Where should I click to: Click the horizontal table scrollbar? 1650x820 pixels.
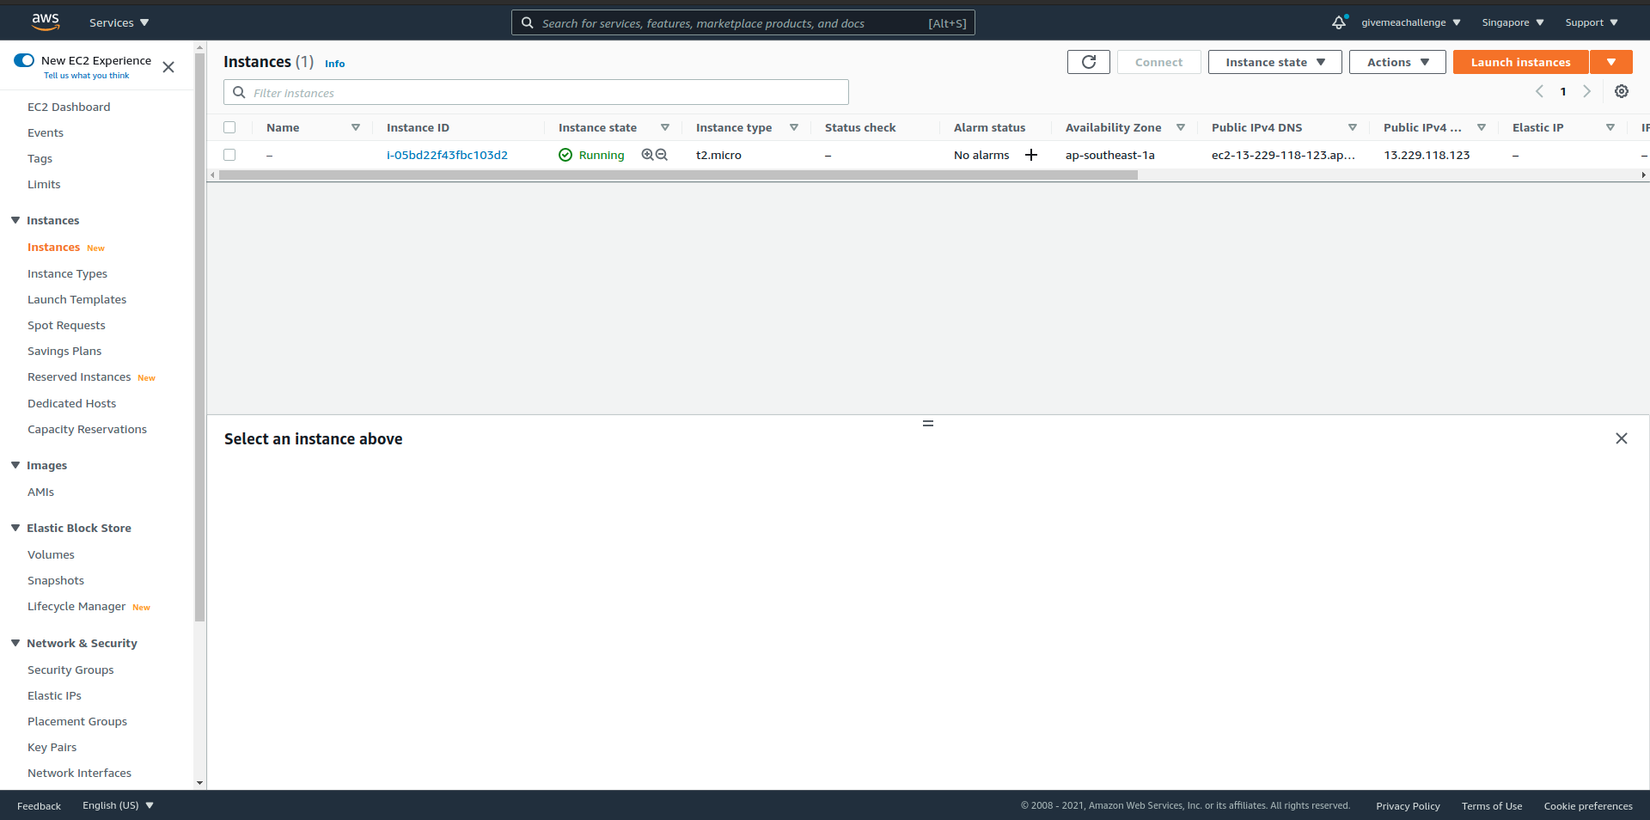point(678,175)
